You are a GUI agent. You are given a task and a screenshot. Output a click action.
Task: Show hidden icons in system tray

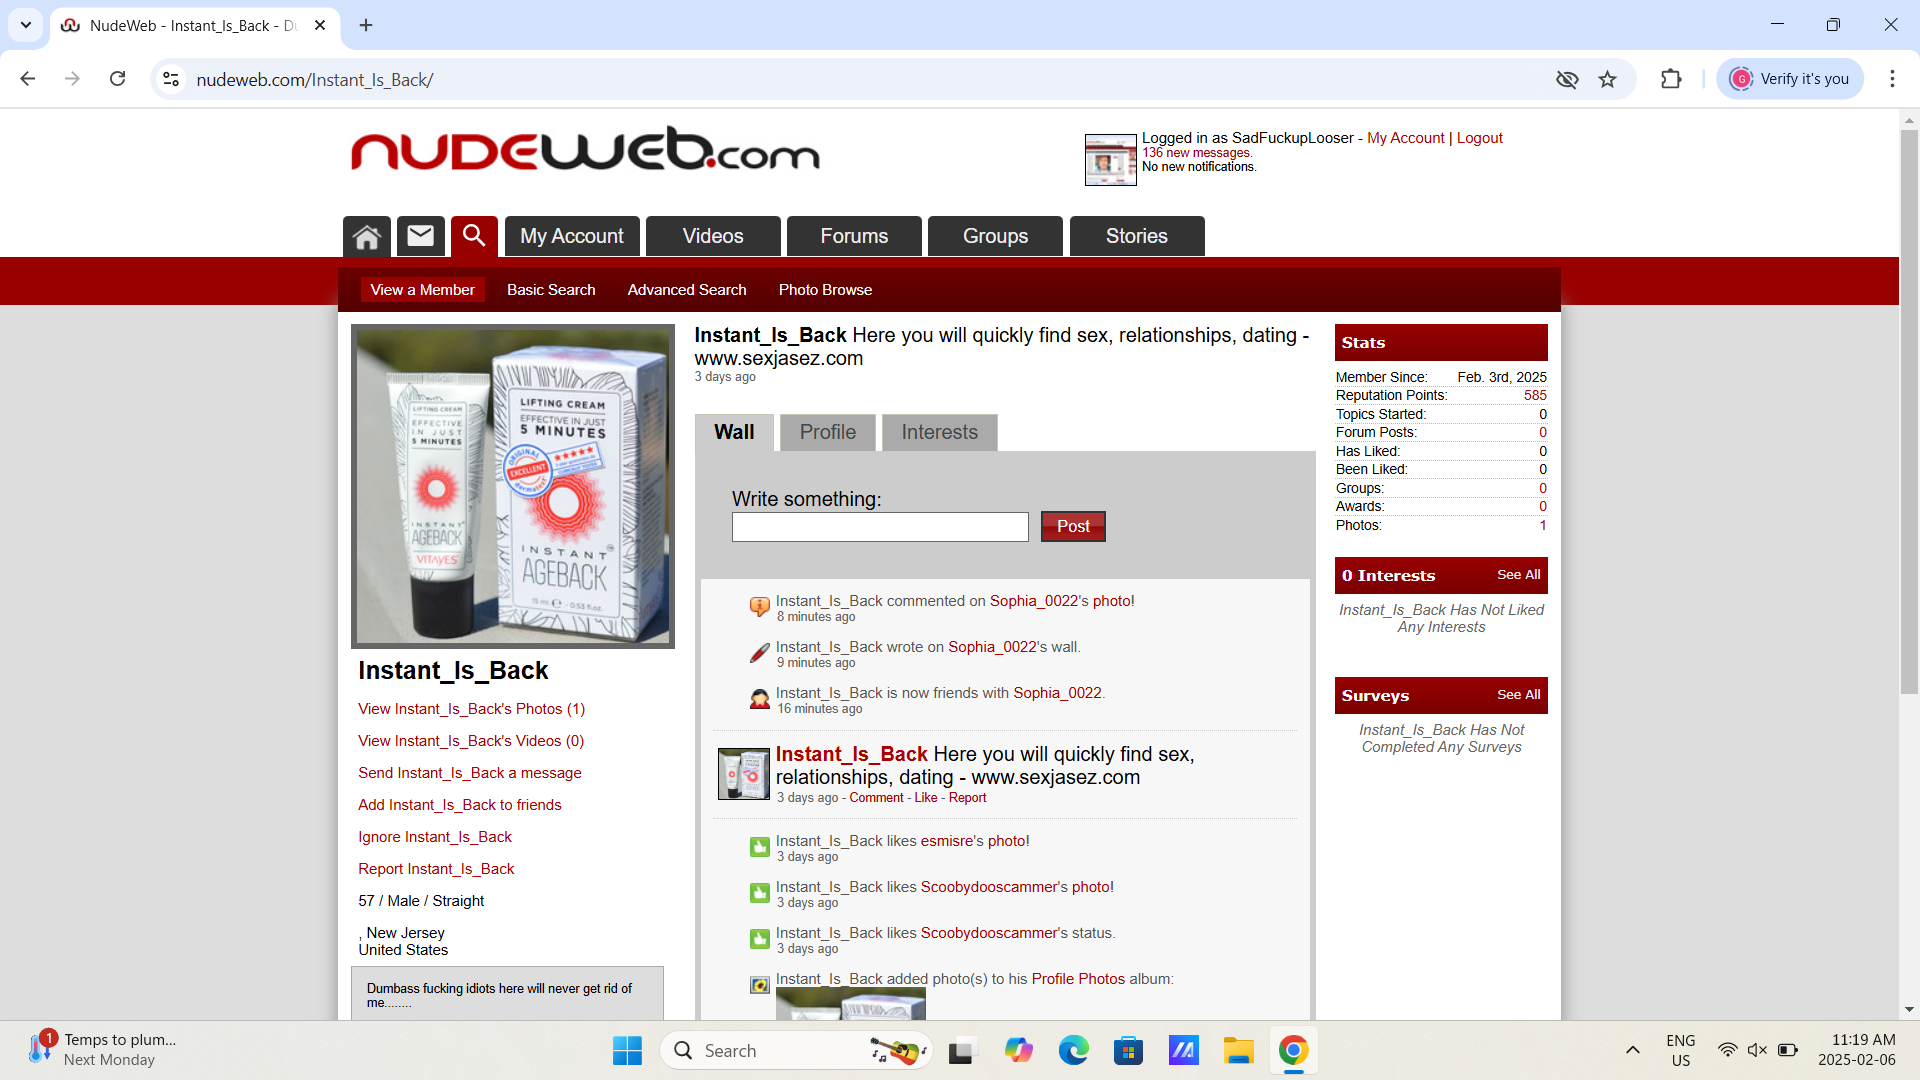[x=1632, y=1050]
